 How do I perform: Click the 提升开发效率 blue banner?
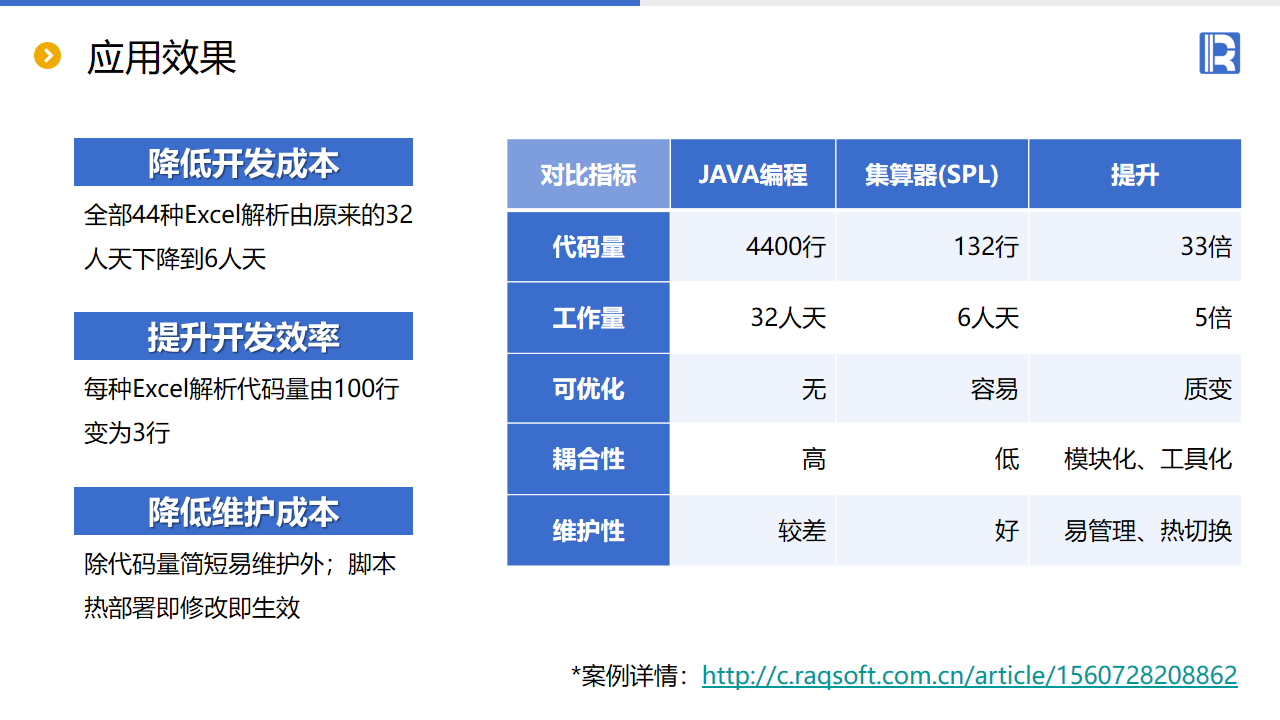pyautogui.click(x=243, y=336)
